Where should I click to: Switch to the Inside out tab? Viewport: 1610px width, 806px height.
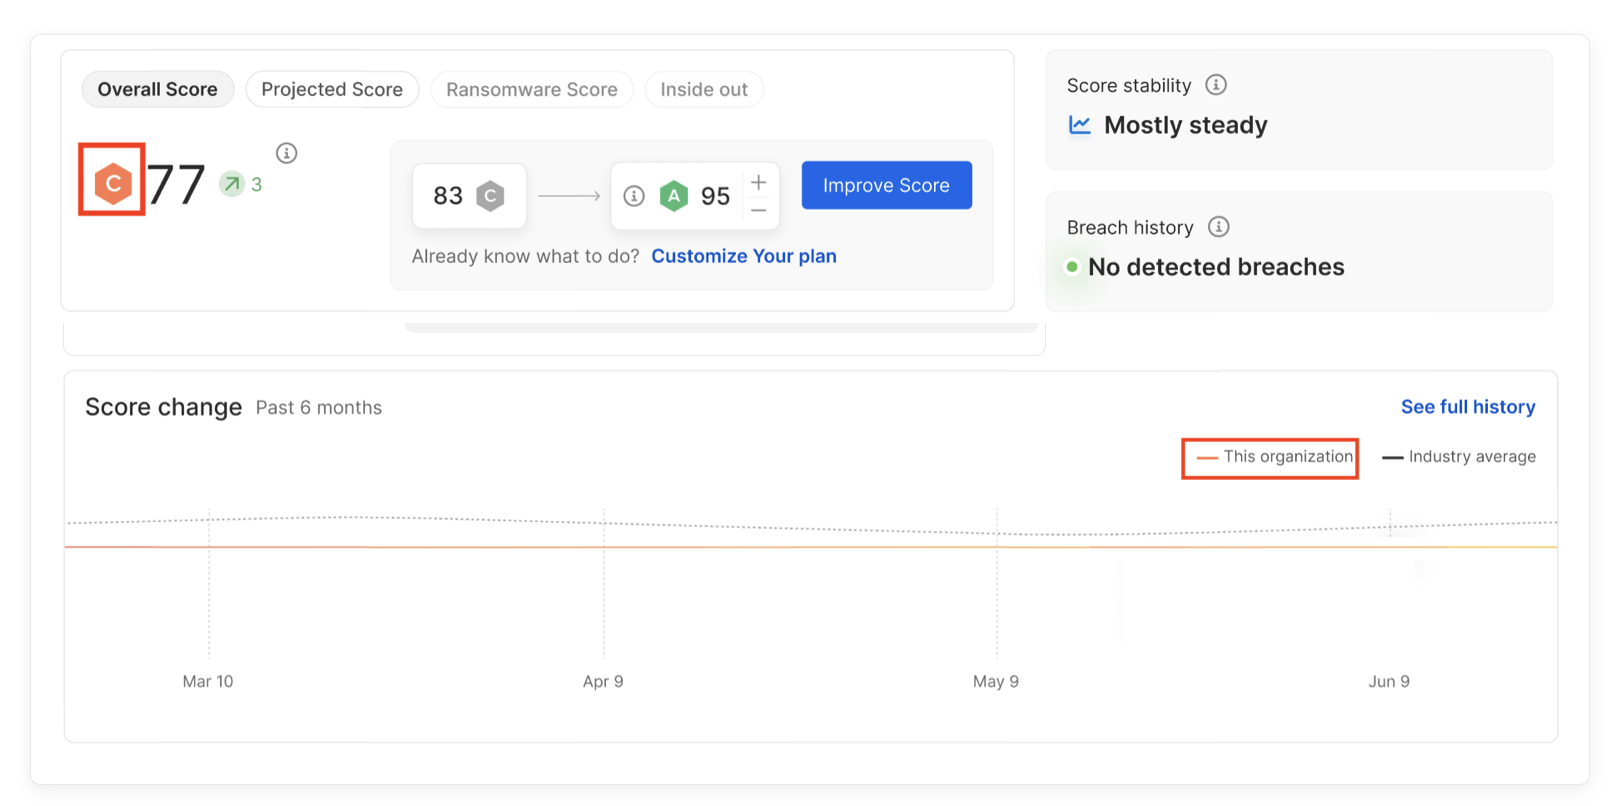[x=704, y=89]
